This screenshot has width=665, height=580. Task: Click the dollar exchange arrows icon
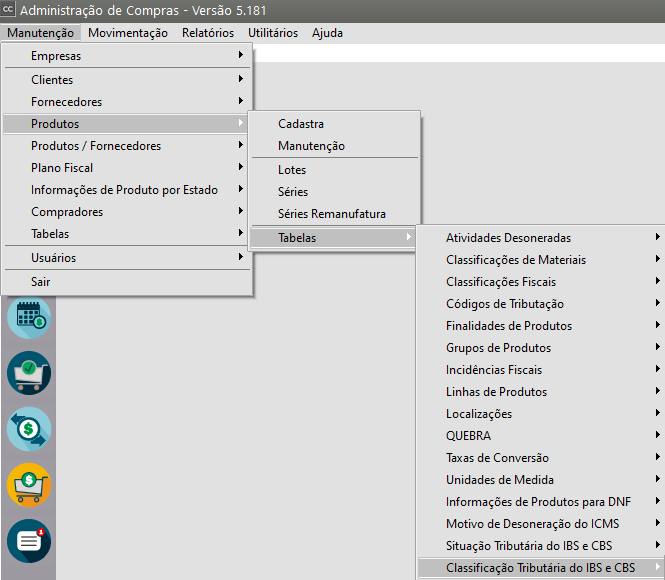(x=28, y=429)
